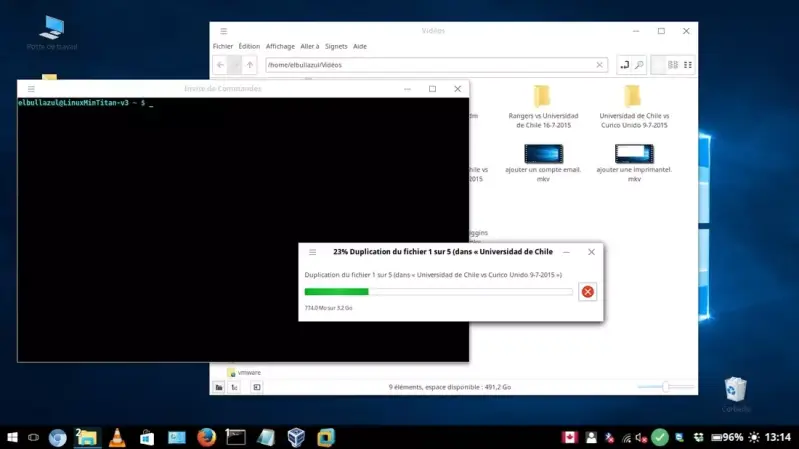Open the Aller à menu

click(x=309, y=46)
